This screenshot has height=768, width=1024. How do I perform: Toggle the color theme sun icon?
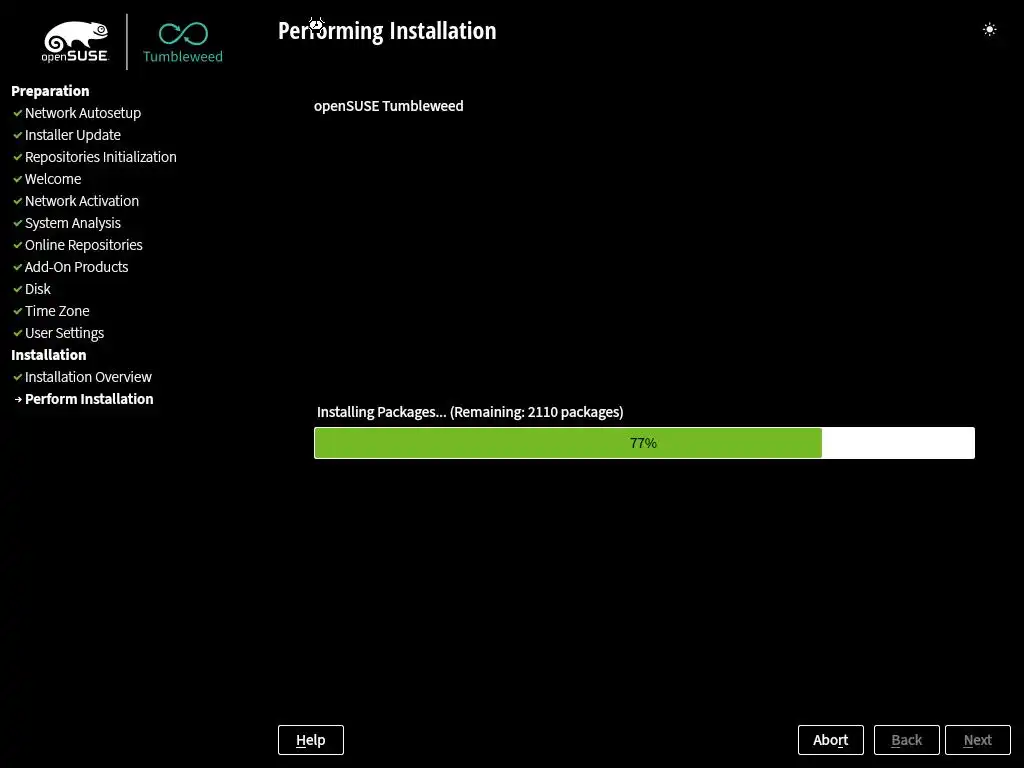[989, 29]
